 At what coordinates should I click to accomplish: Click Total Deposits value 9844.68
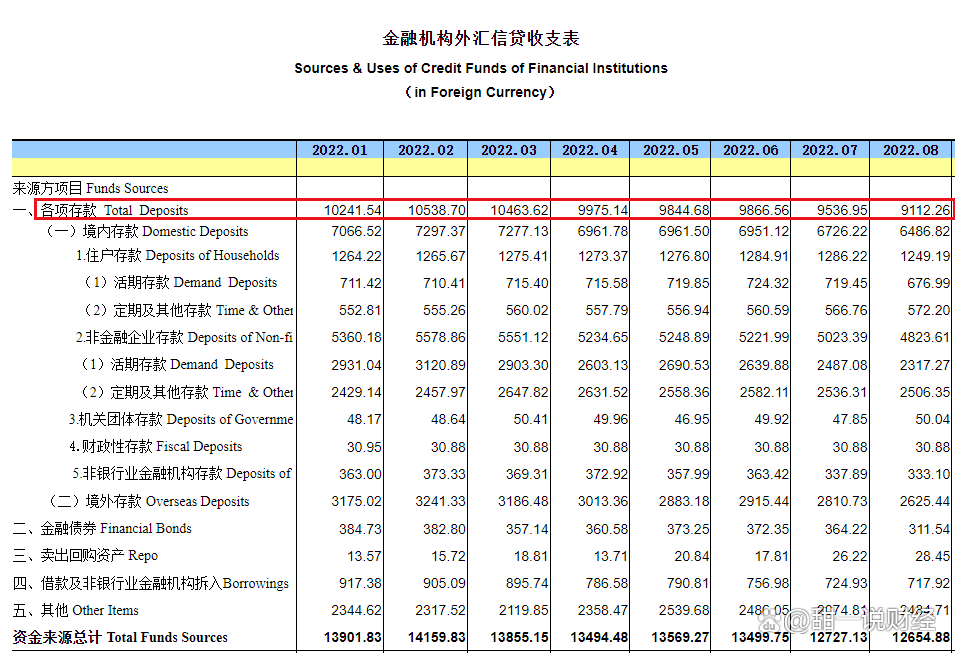point(684,210)
